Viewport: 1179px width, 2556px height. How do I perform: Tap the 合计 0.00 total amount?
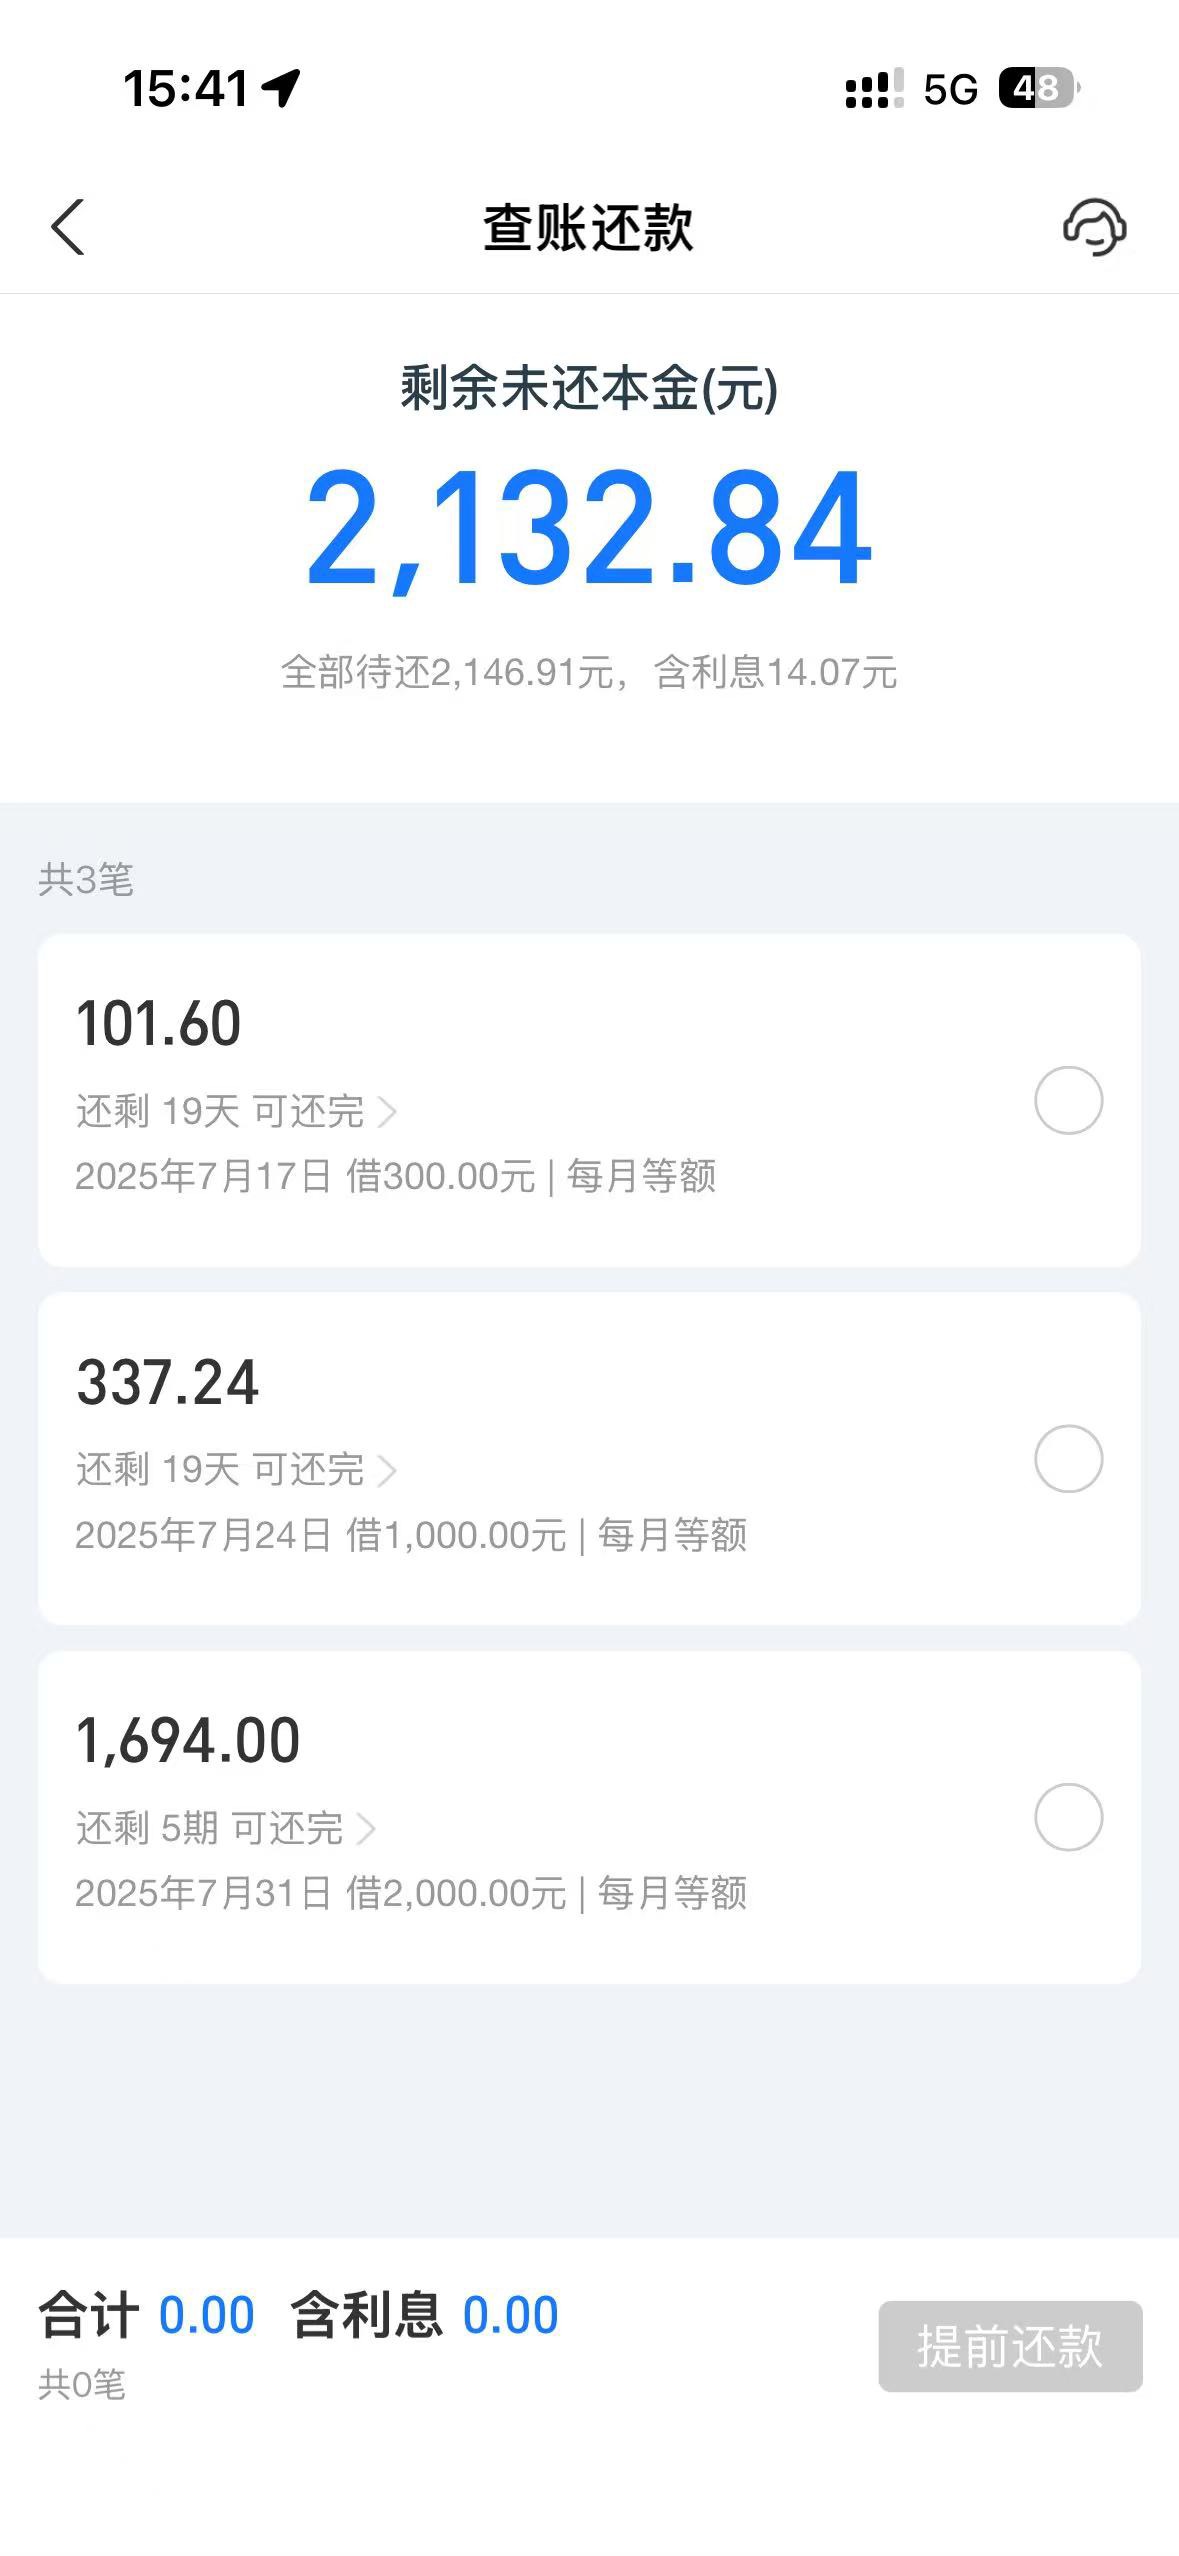pyautogui.click(x=146, y=2315)
